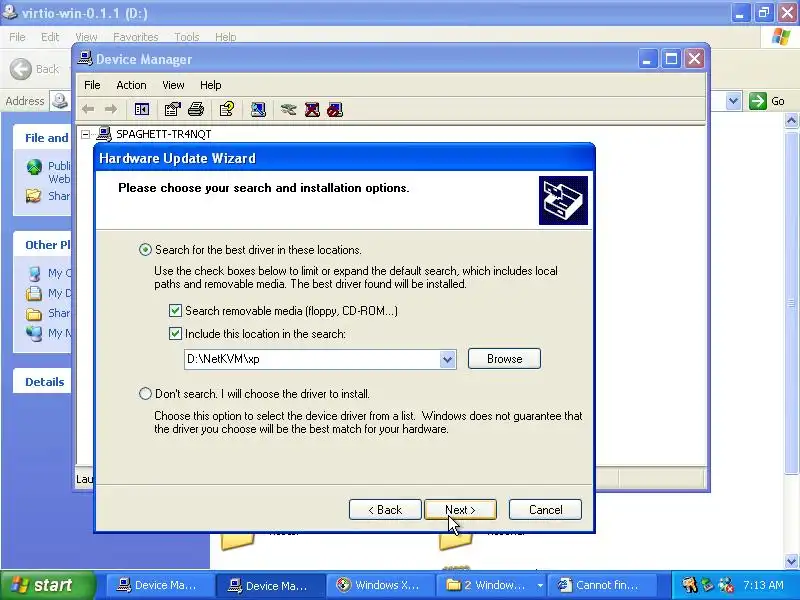This screenshot has width=800, height=600.
Task: Click the Device Manager title bar icon
Action: click(x=85, y=59)
